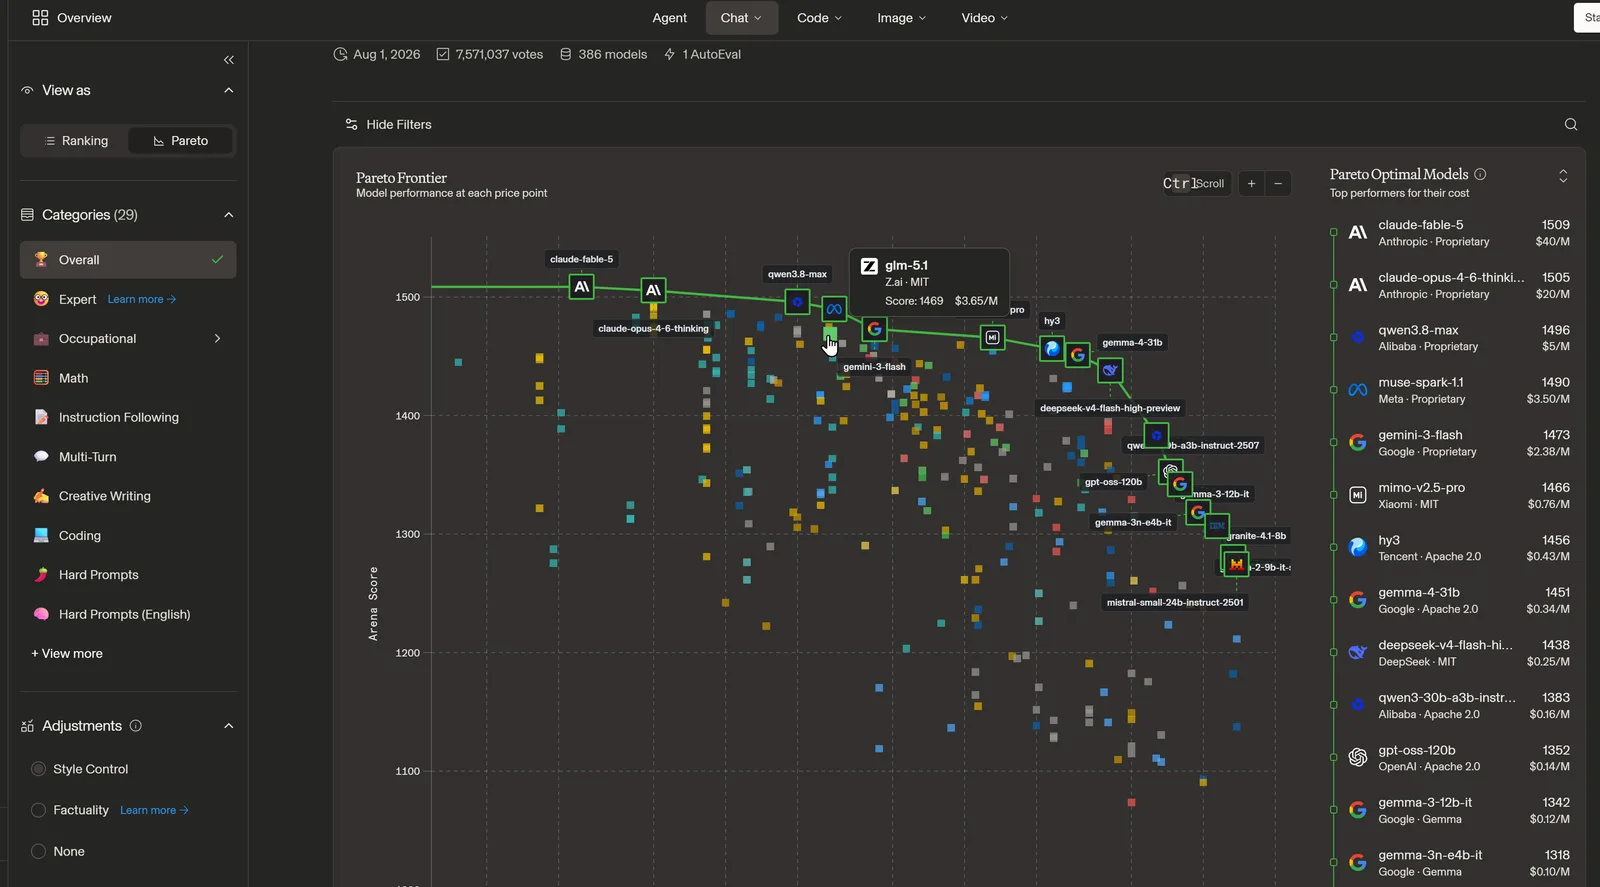Select the Instruction Following category

pos(128,417)
